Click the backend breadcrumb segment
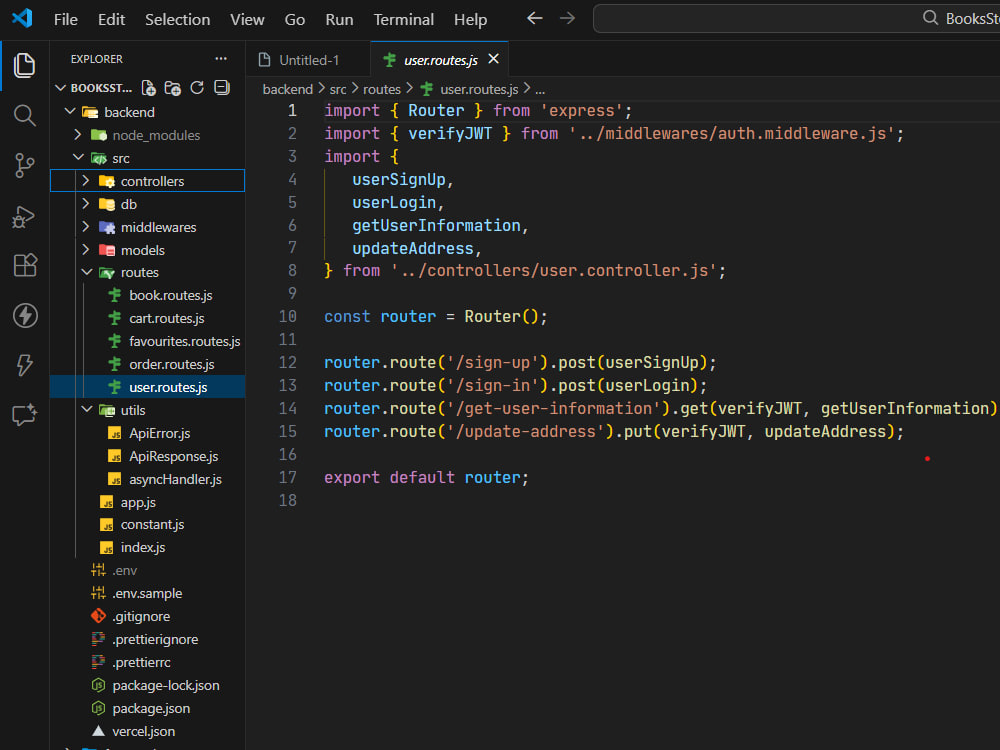Viewport: 1000px width, 750px height. 288,89
